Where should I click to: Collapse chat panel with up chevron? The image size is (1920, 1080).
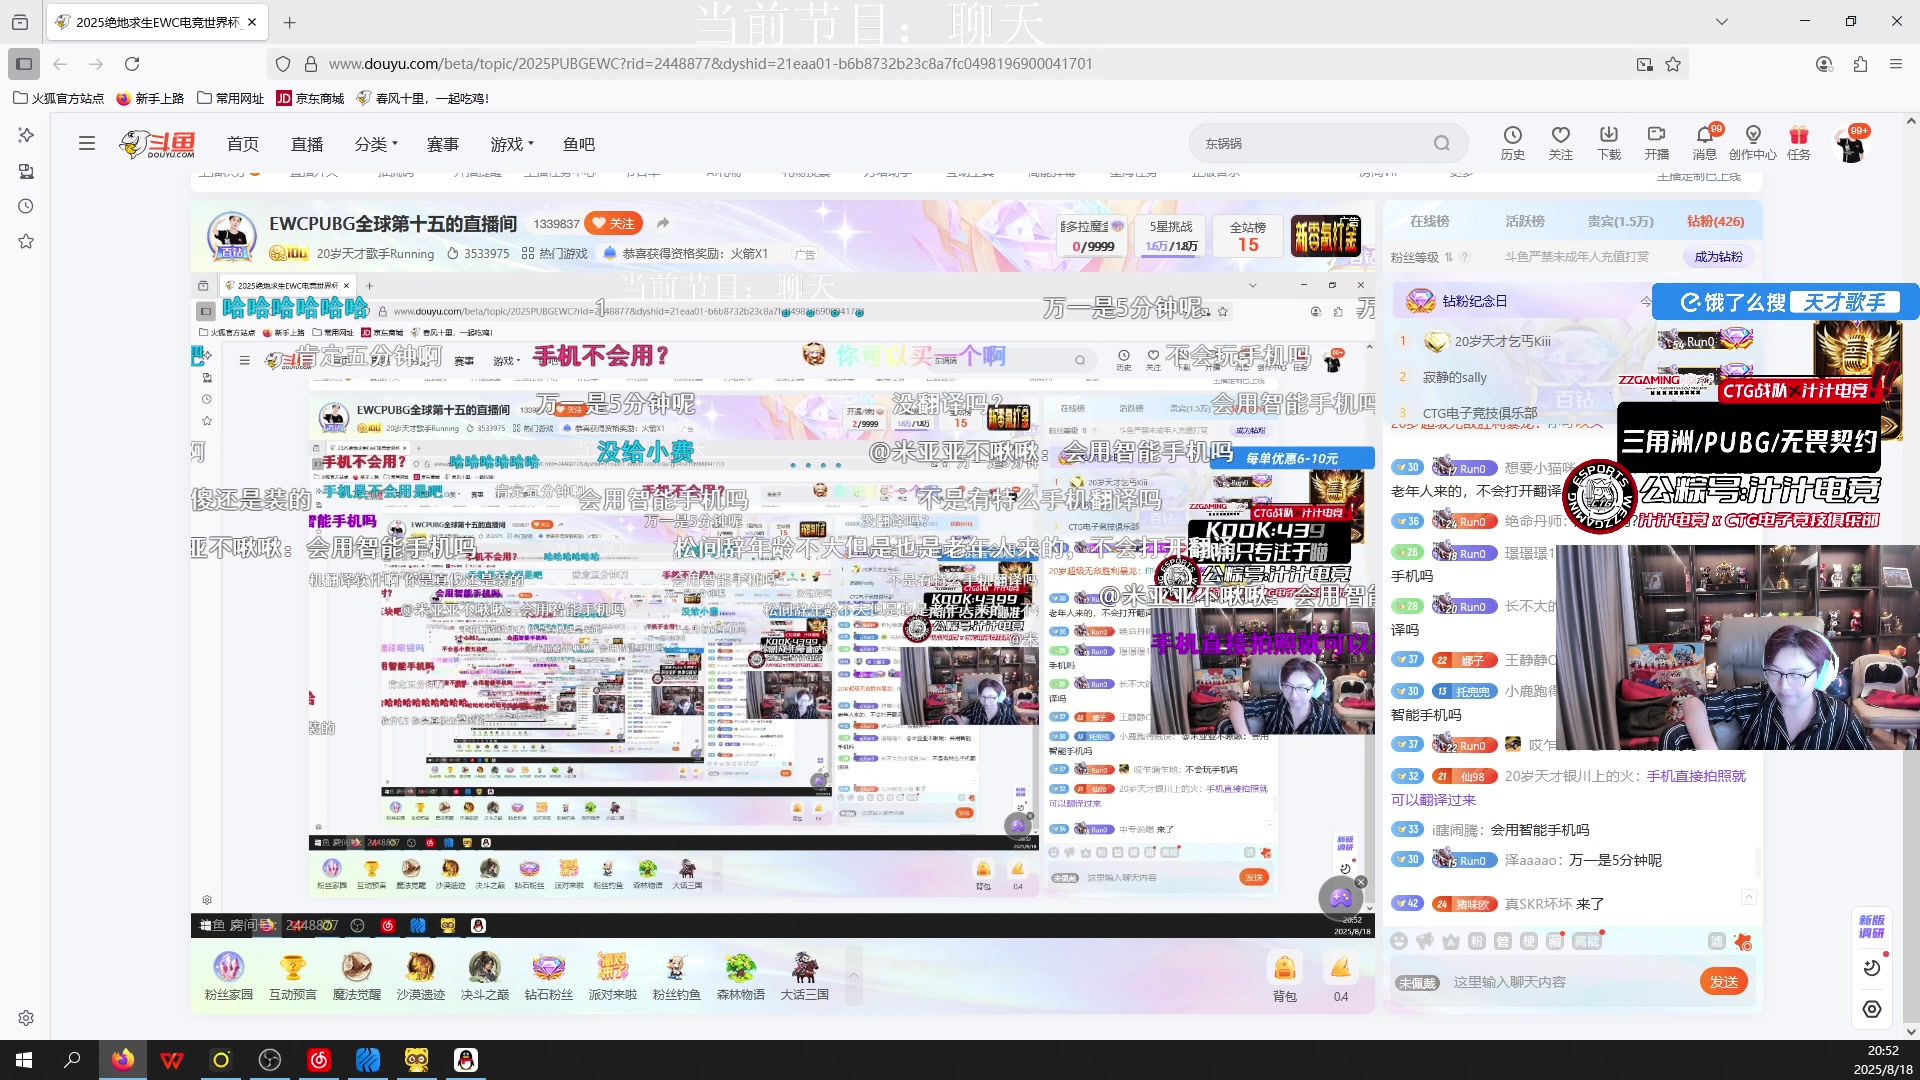pyautogui.click(x=1749, y=897)
